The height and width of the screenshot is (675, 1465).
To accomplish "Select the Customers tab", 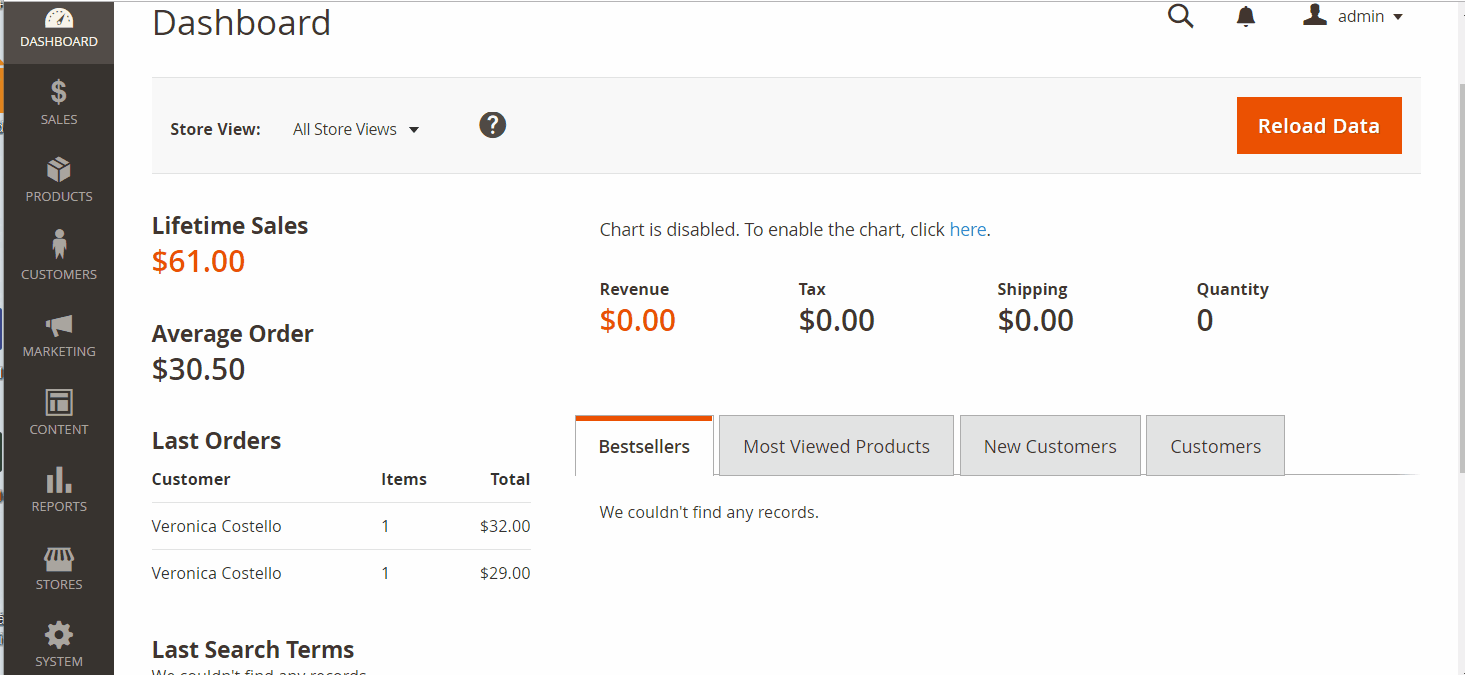I will [x=1215, y=447].
